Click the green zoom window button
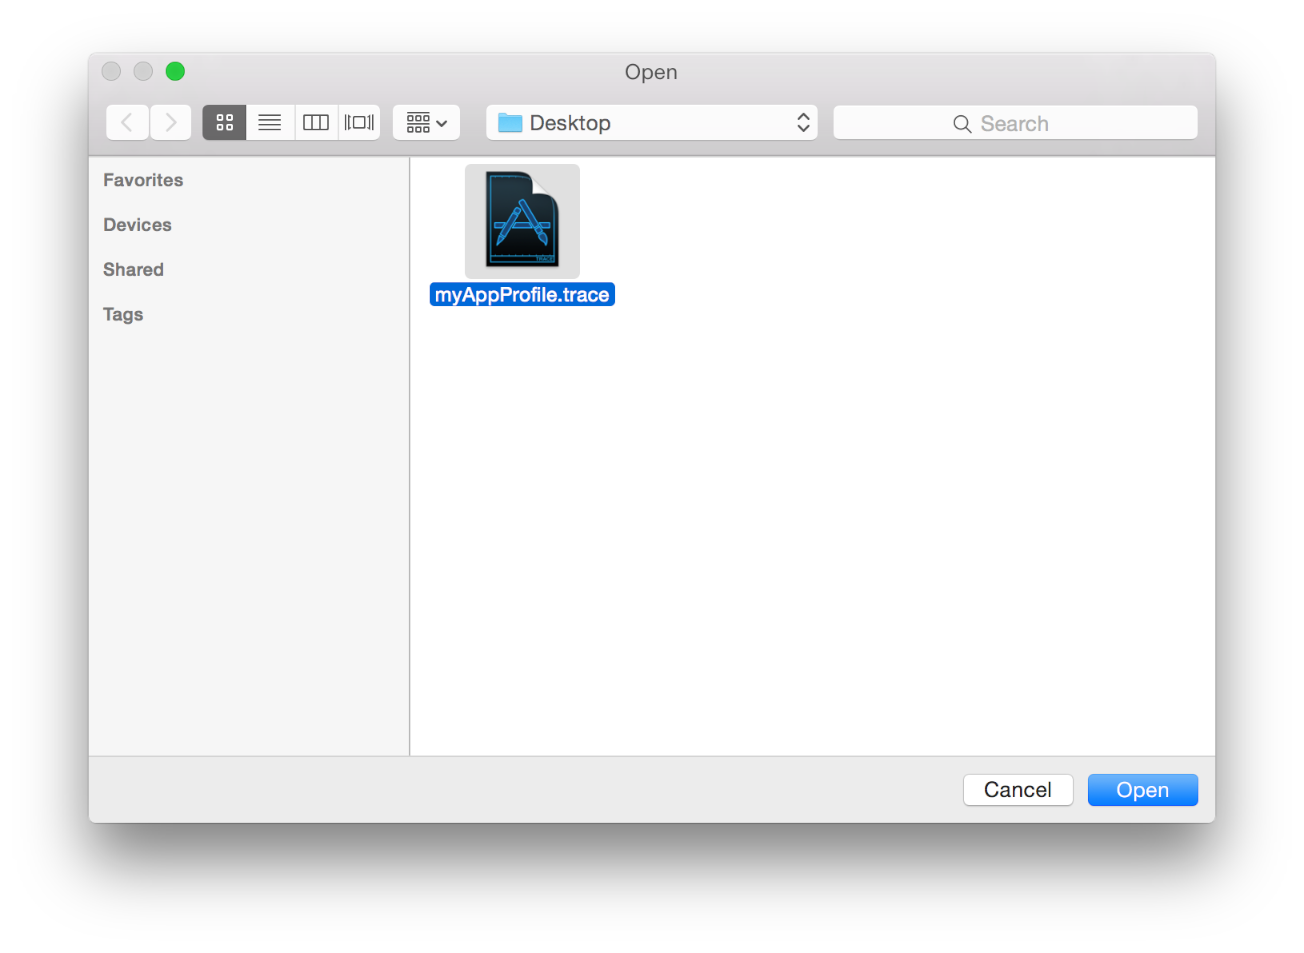Screen dimensions: 1304x953 click(175, 71)
